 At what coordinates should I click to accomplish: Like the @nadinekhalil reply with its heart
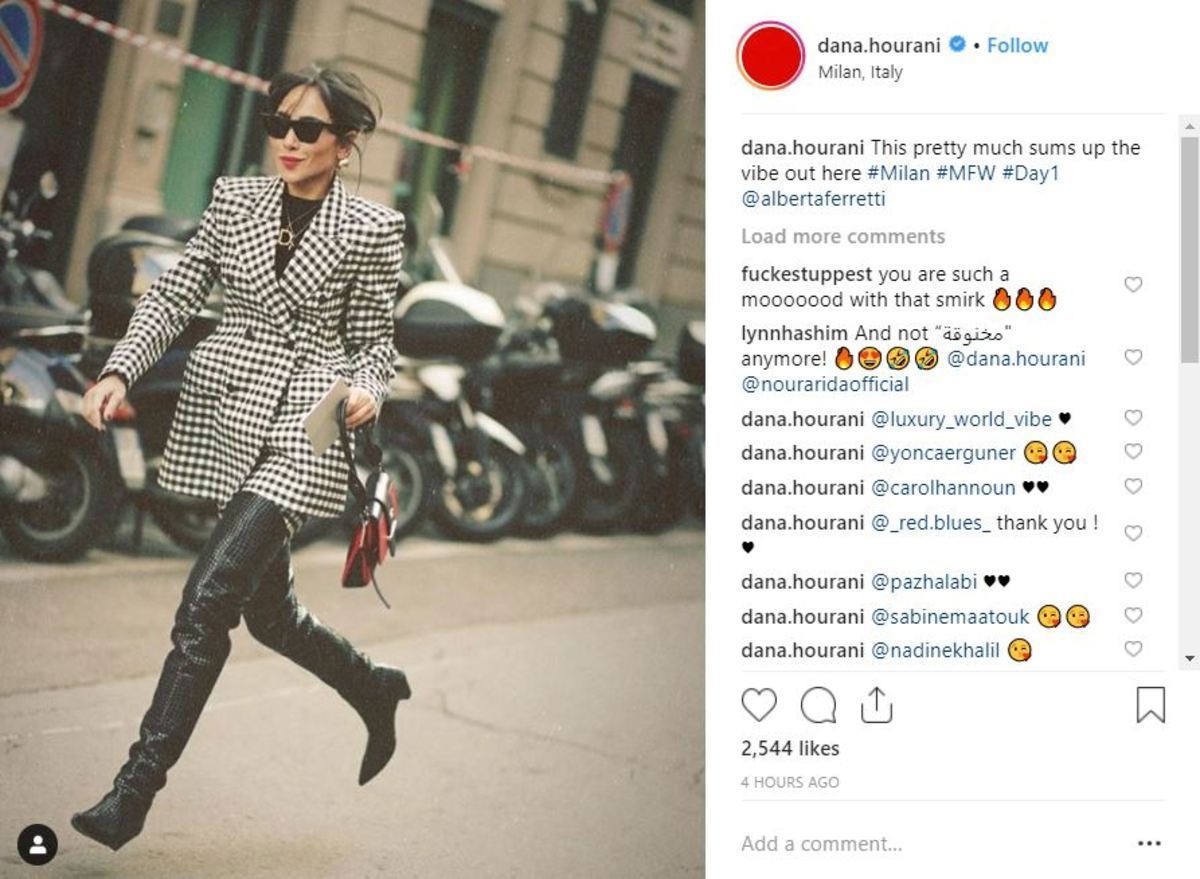(x=1133, y=650)
